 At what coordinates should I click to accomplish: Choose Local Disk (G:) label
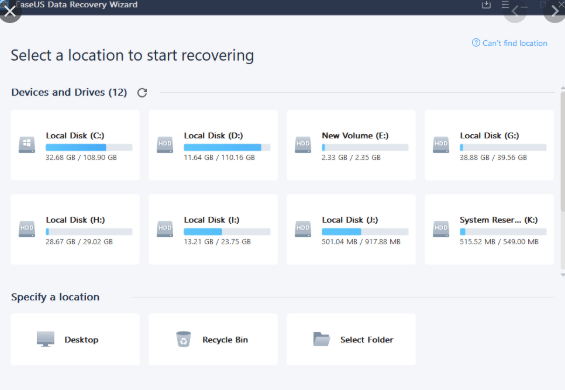pyautogui.click(x=489, y=136)
